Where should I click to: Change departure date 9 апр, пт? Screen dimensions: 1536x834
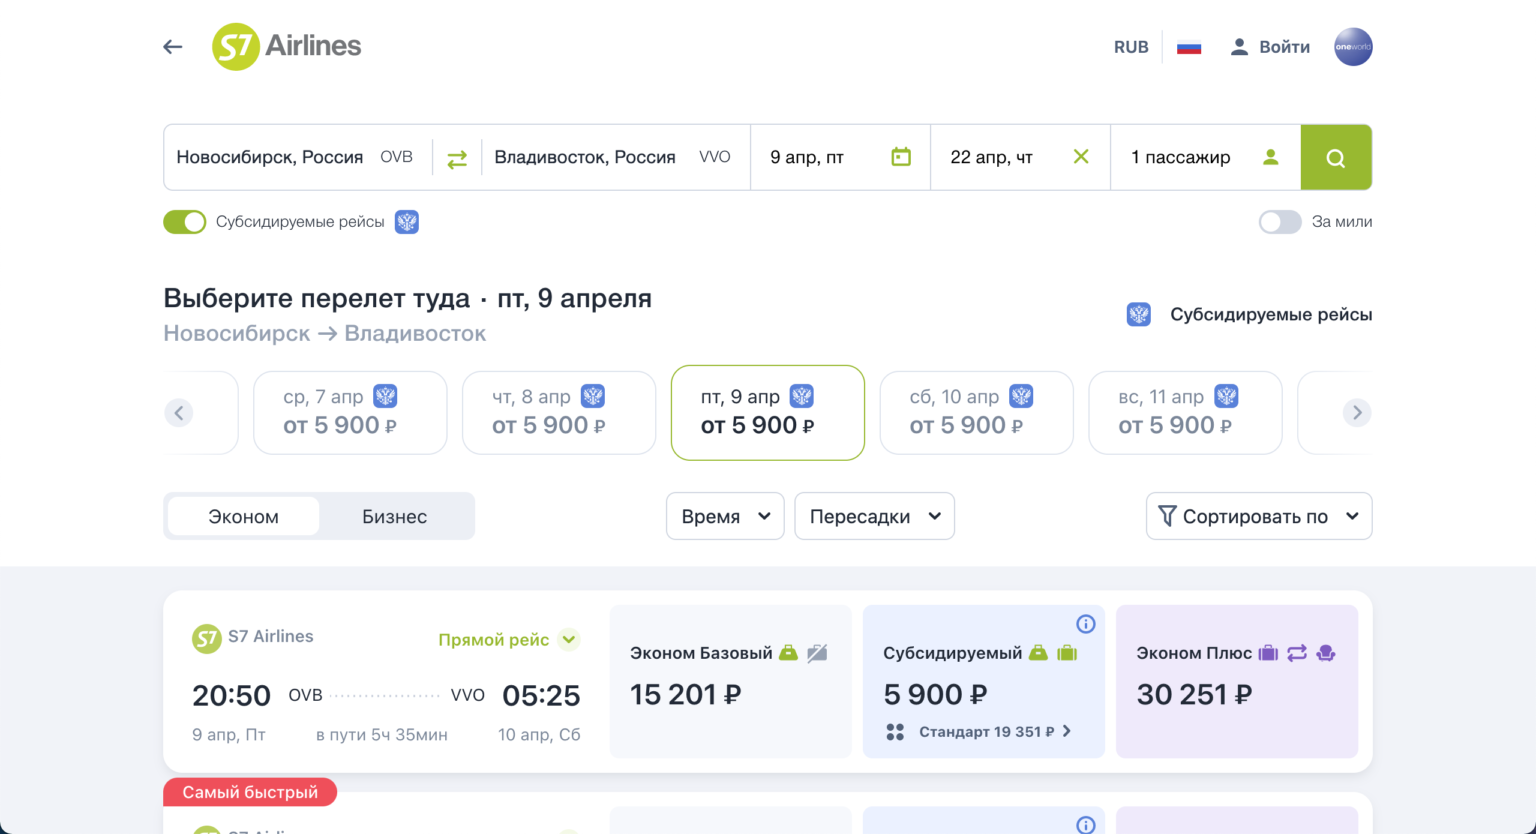(x=840, y=157)
